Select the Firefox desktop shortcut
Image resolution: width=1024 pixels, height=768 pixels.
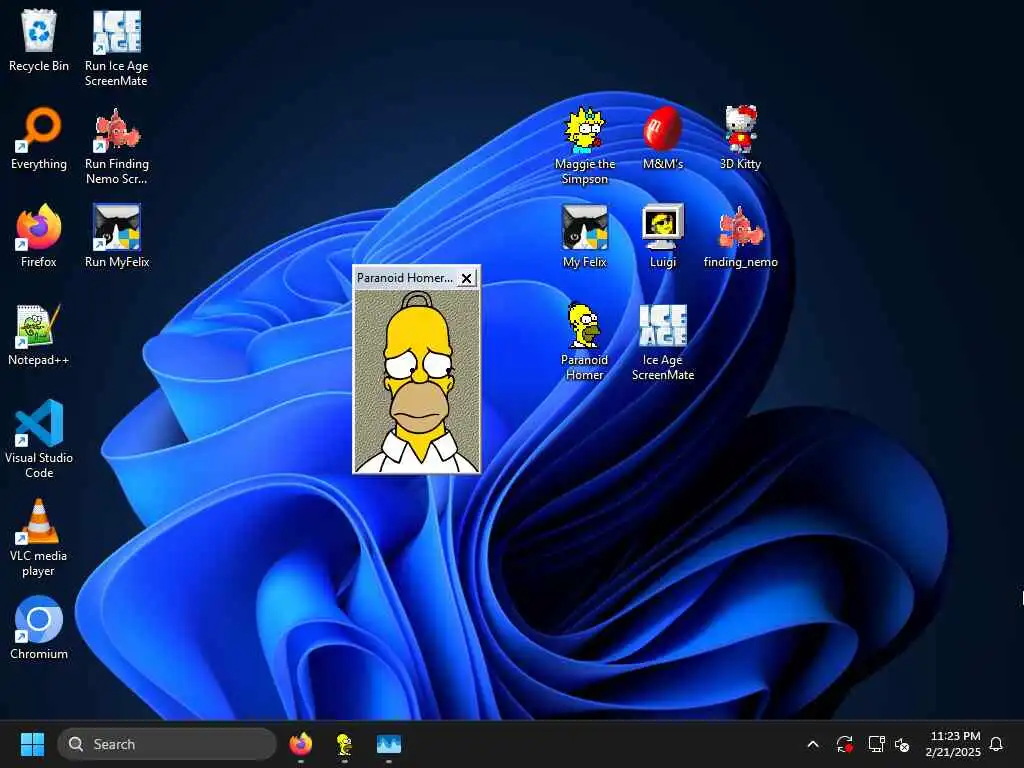[39, 236]
